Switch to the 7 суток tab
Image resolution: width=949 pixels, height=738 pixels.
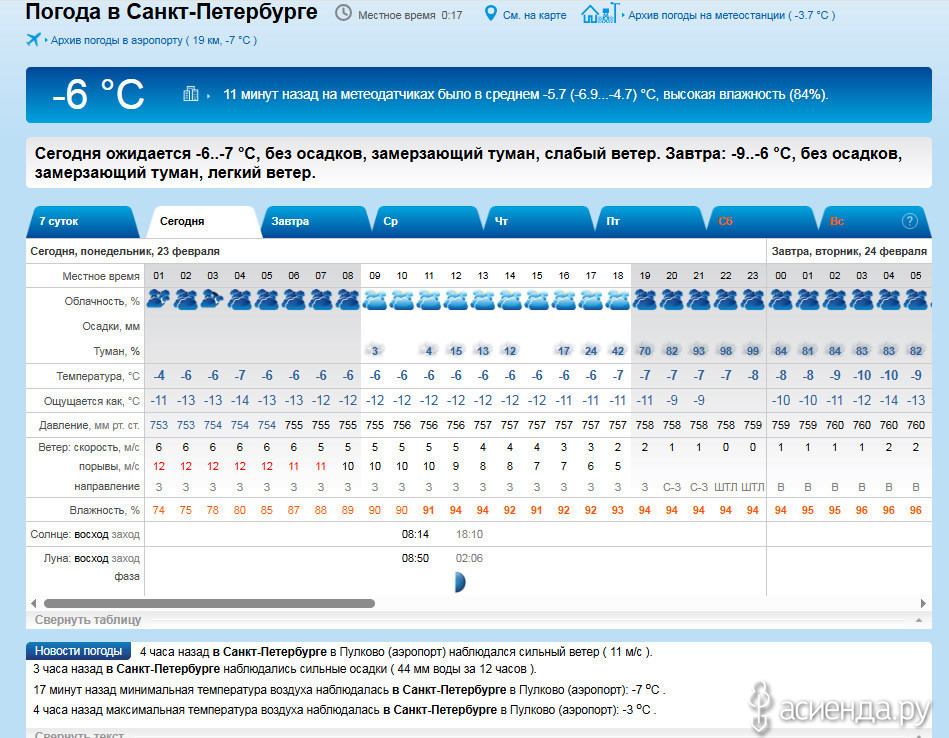click(x=60, y=221)
